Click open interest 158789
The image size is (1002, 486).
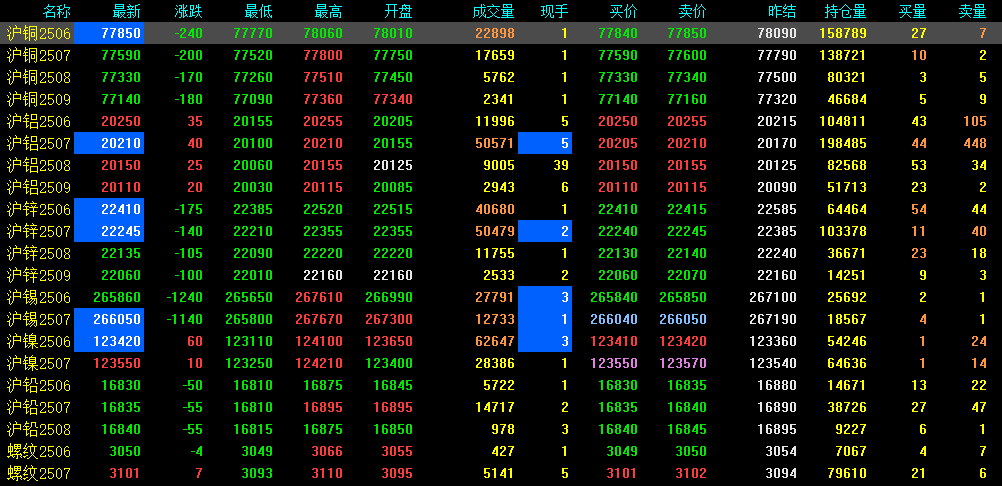pyautogui.click(x=844, y=34)
